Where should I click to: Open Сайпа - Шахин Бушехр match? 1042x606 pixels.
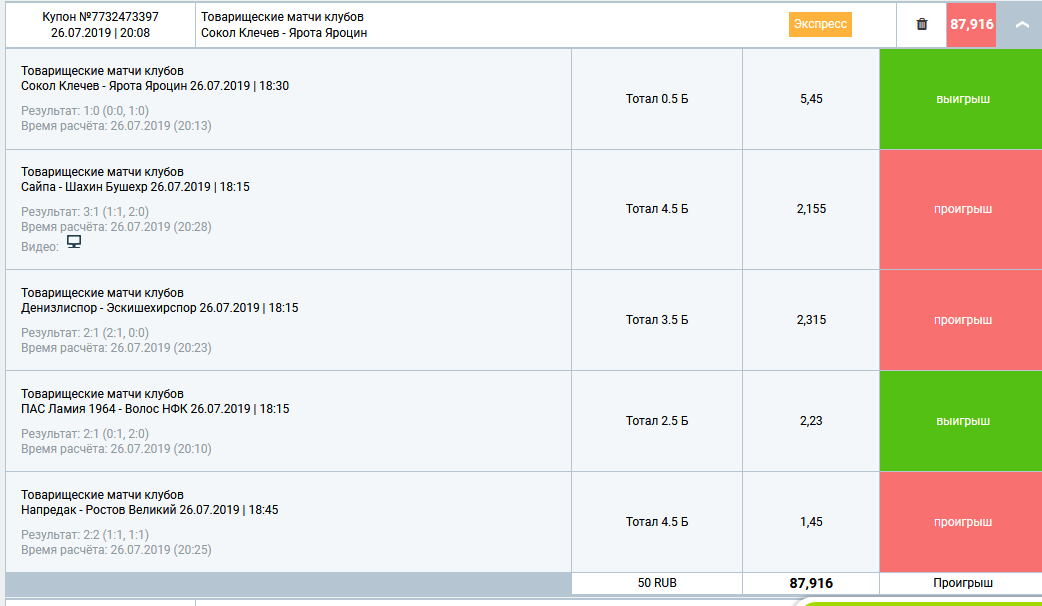point(135,187)
